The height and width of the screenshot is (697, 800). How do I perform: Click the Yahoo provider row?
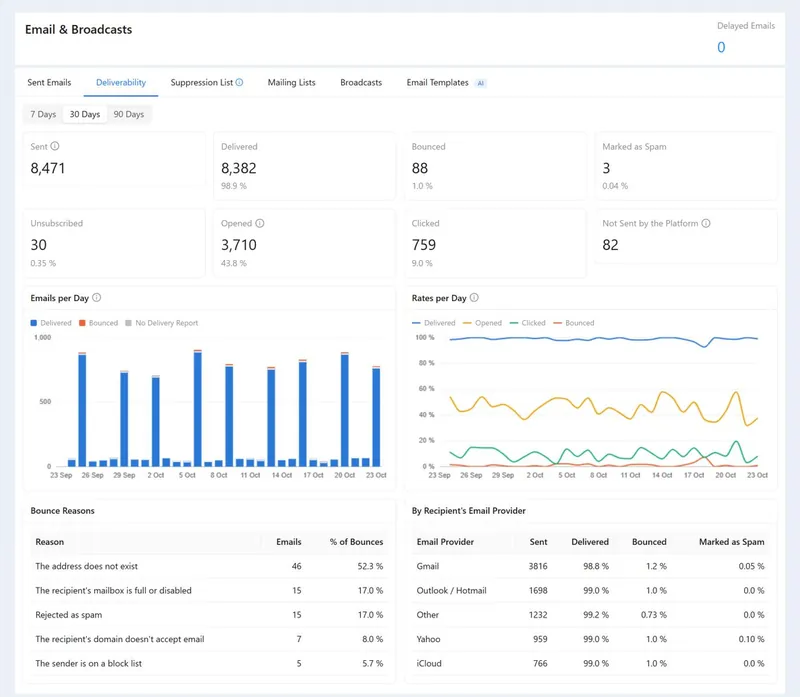591,639
